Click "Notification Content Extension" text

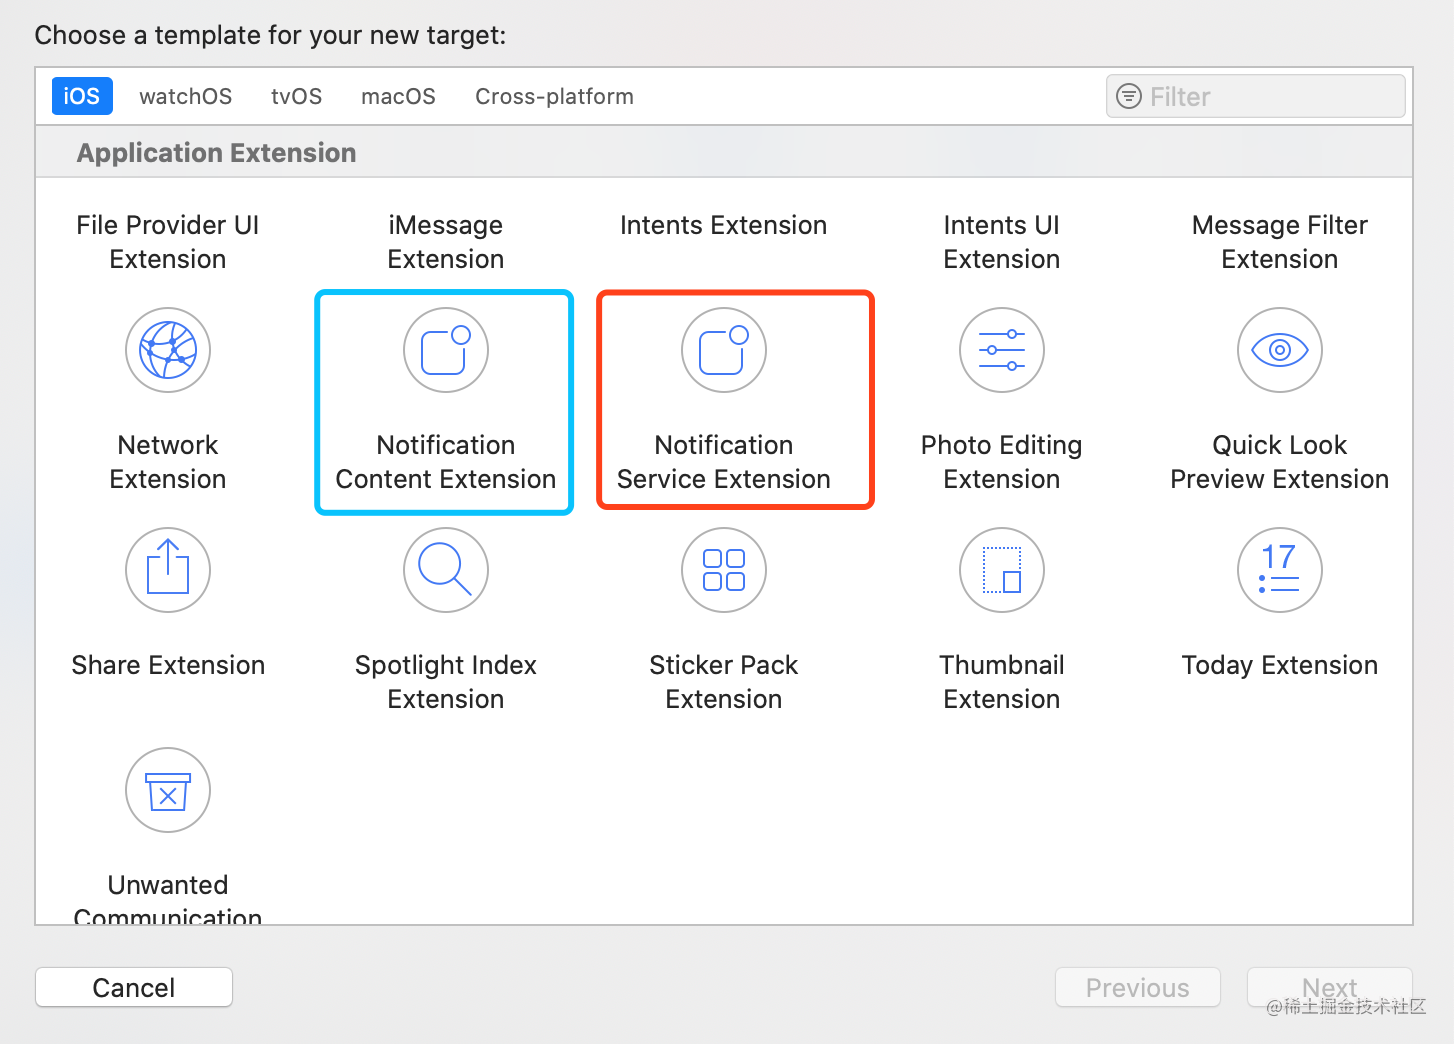446,462
